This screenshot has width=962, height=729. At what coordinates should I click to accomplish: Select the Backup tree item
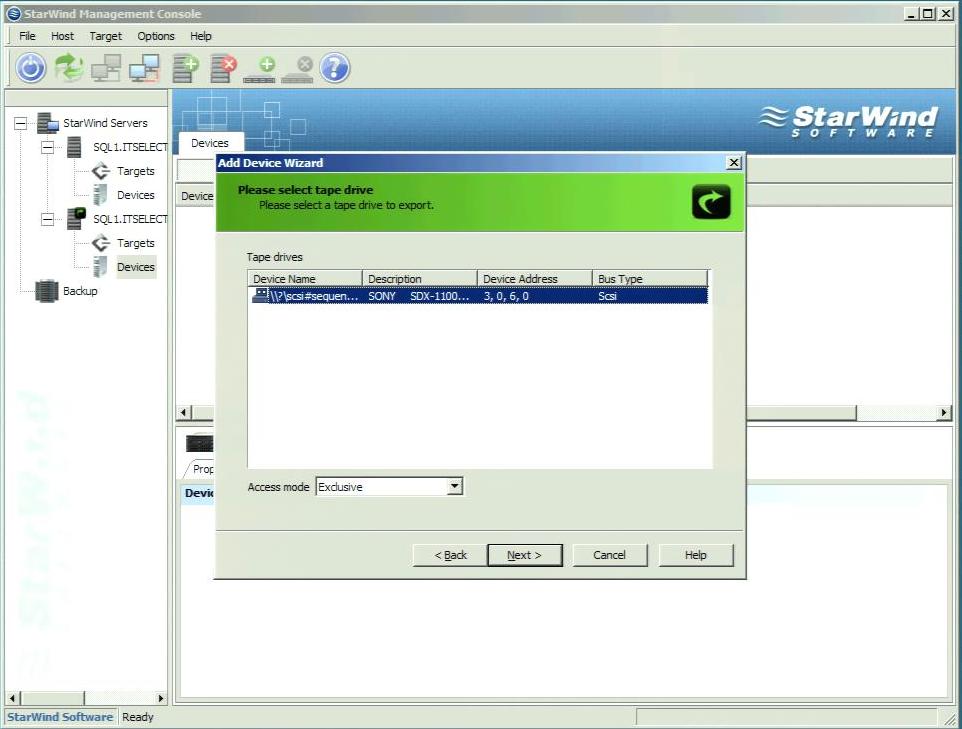[x=80, y=291]
